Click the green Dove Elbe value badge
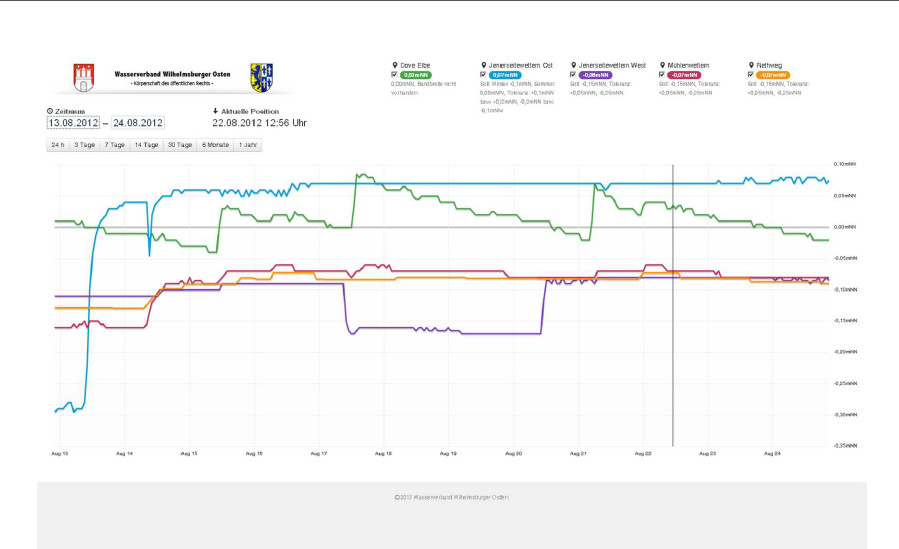899x549 pixels. coord(414,75)
